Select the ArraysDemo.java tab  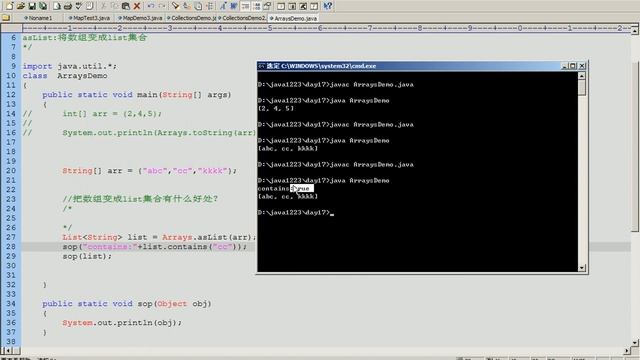[x=293, y=18]
